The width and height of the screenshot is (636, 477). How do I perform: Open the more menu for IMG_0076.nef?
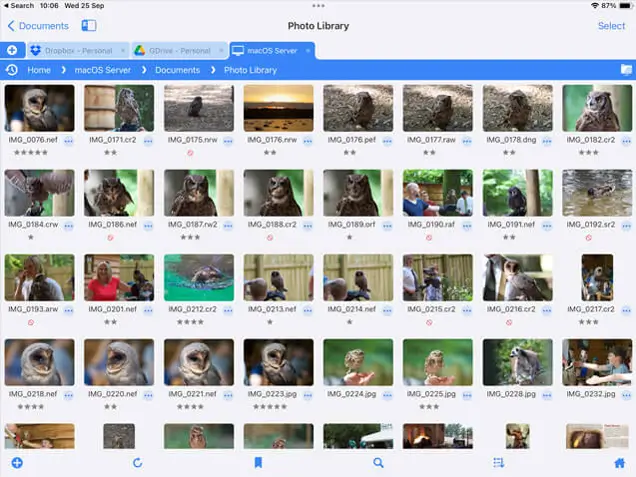pos(68,142)
